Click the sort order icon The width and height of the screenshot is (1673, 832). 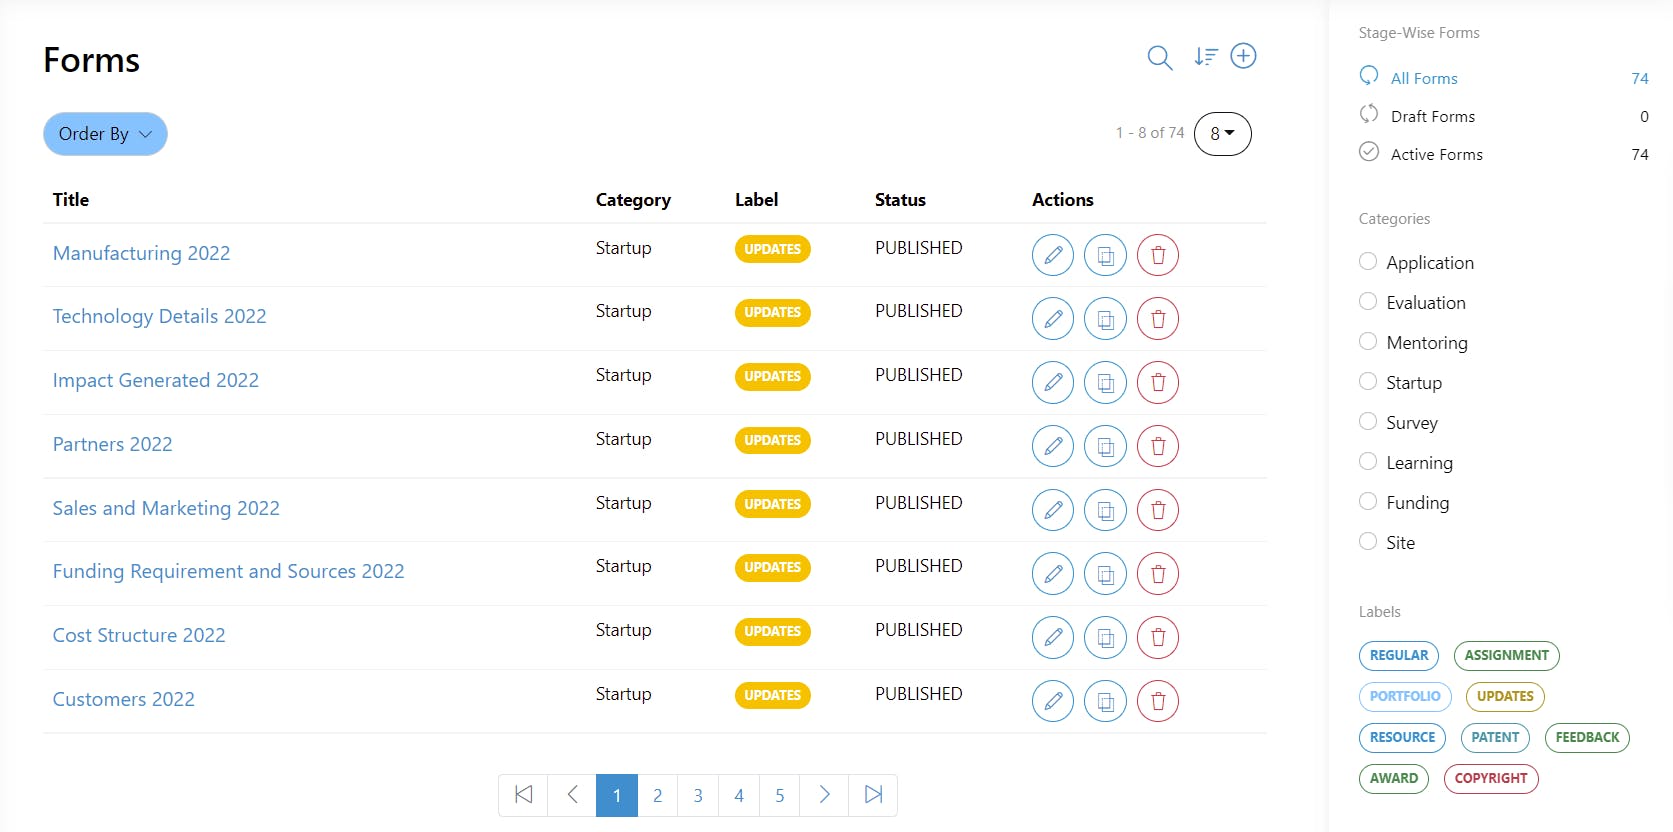coord(1206,57)
